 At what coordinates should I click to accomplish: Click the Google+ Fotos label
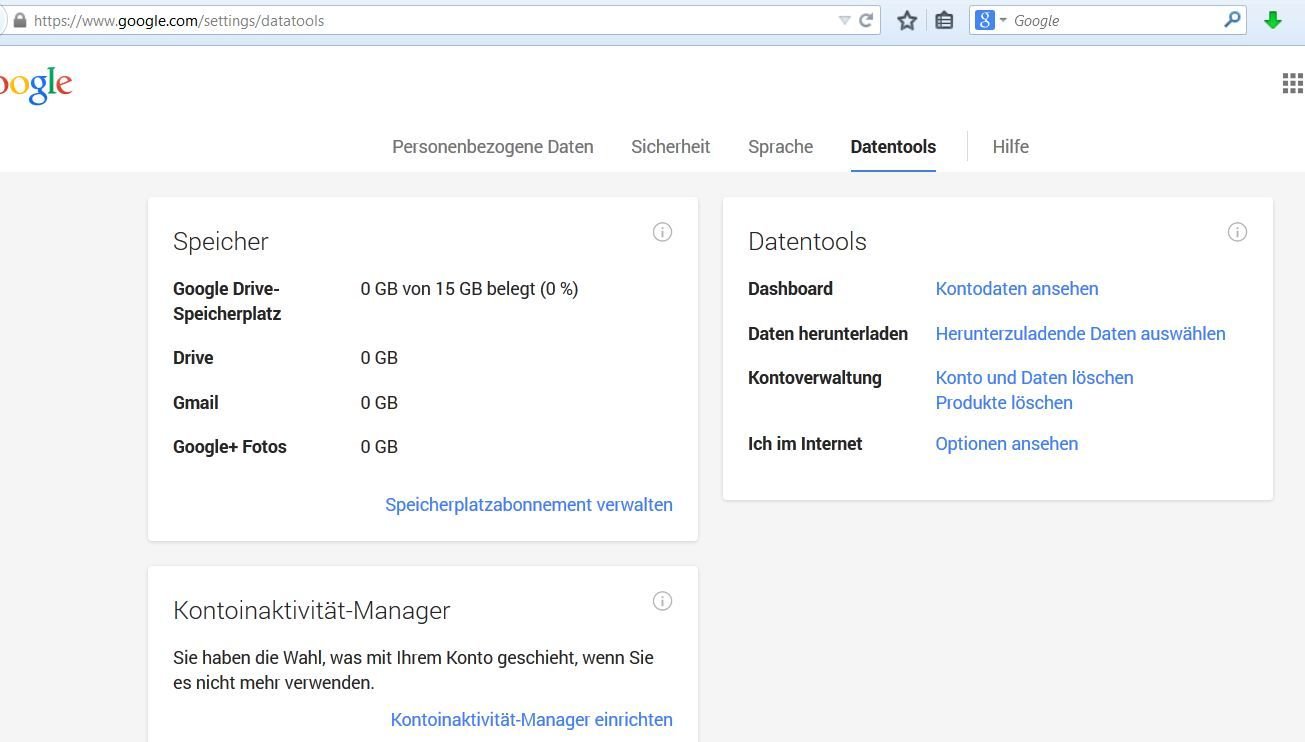click(x=230, y=447)
